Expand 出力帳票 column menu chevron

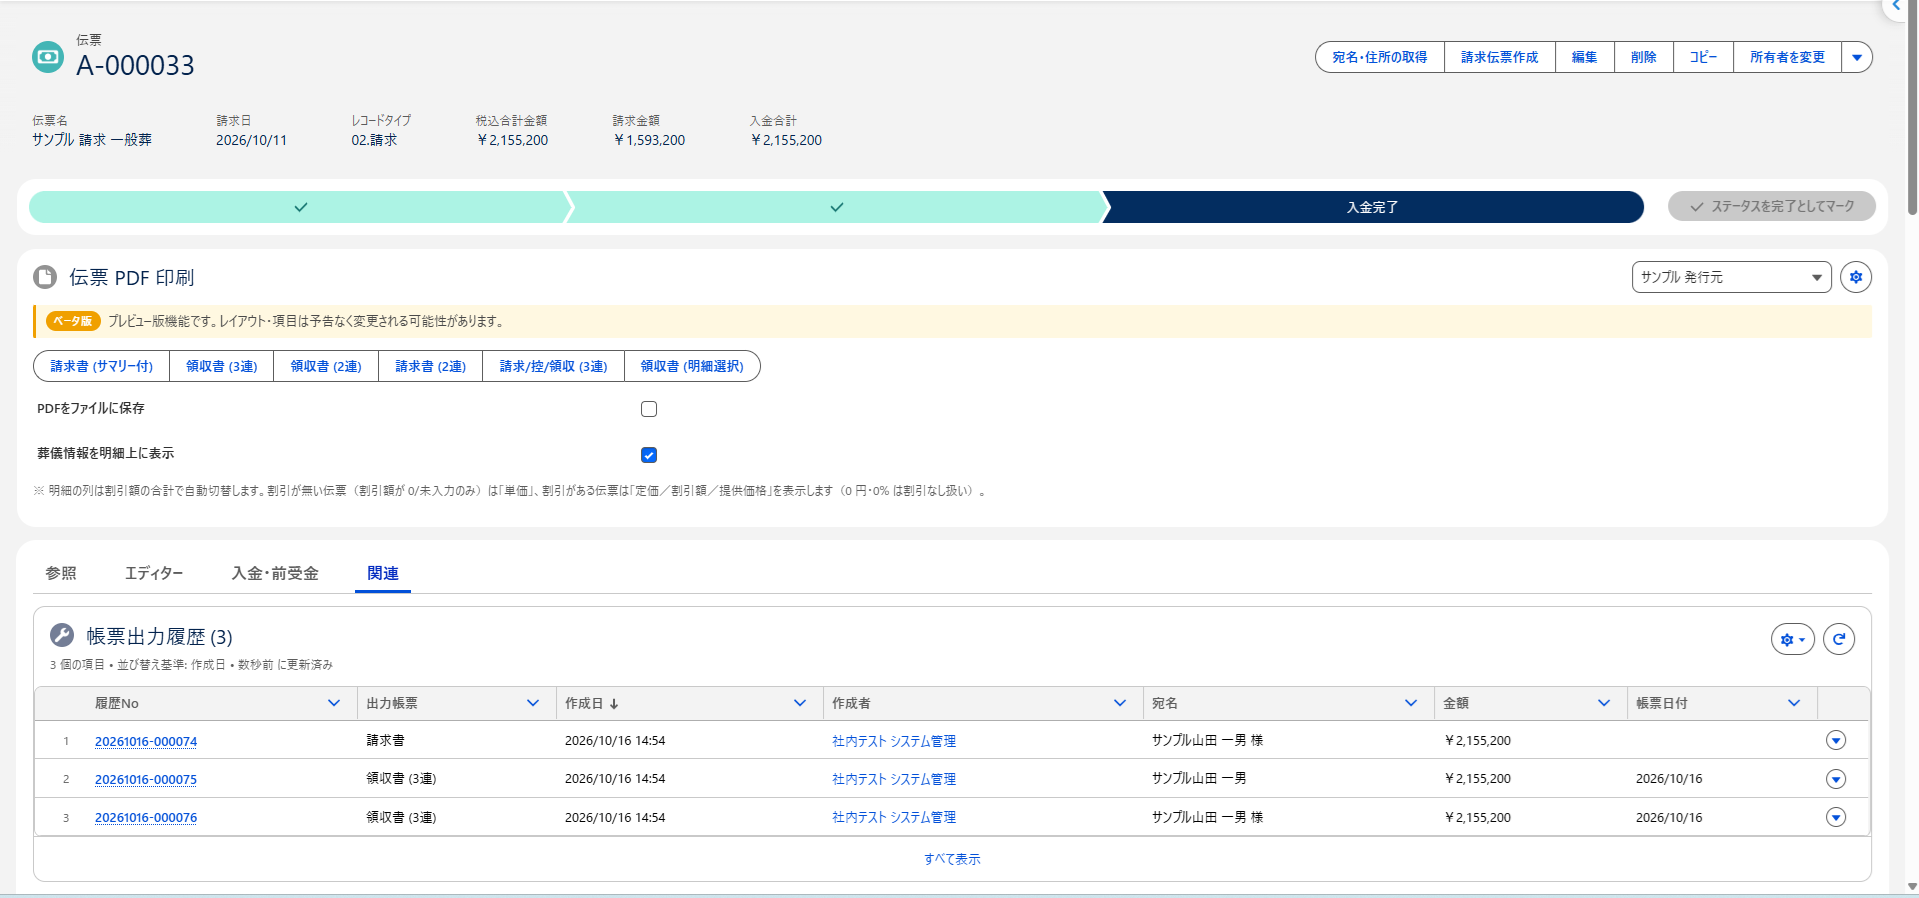click(x=533, y=703)
